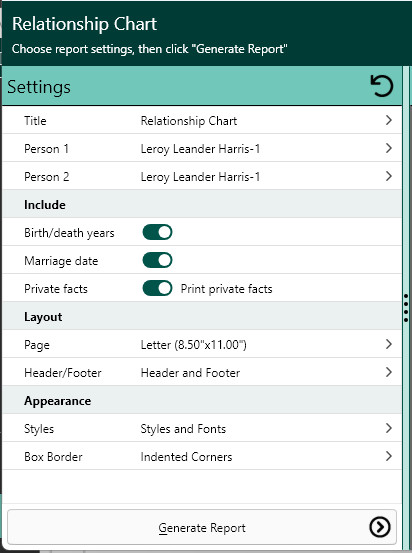
Task: Click the Page label
Action: (x=37, y=345)
